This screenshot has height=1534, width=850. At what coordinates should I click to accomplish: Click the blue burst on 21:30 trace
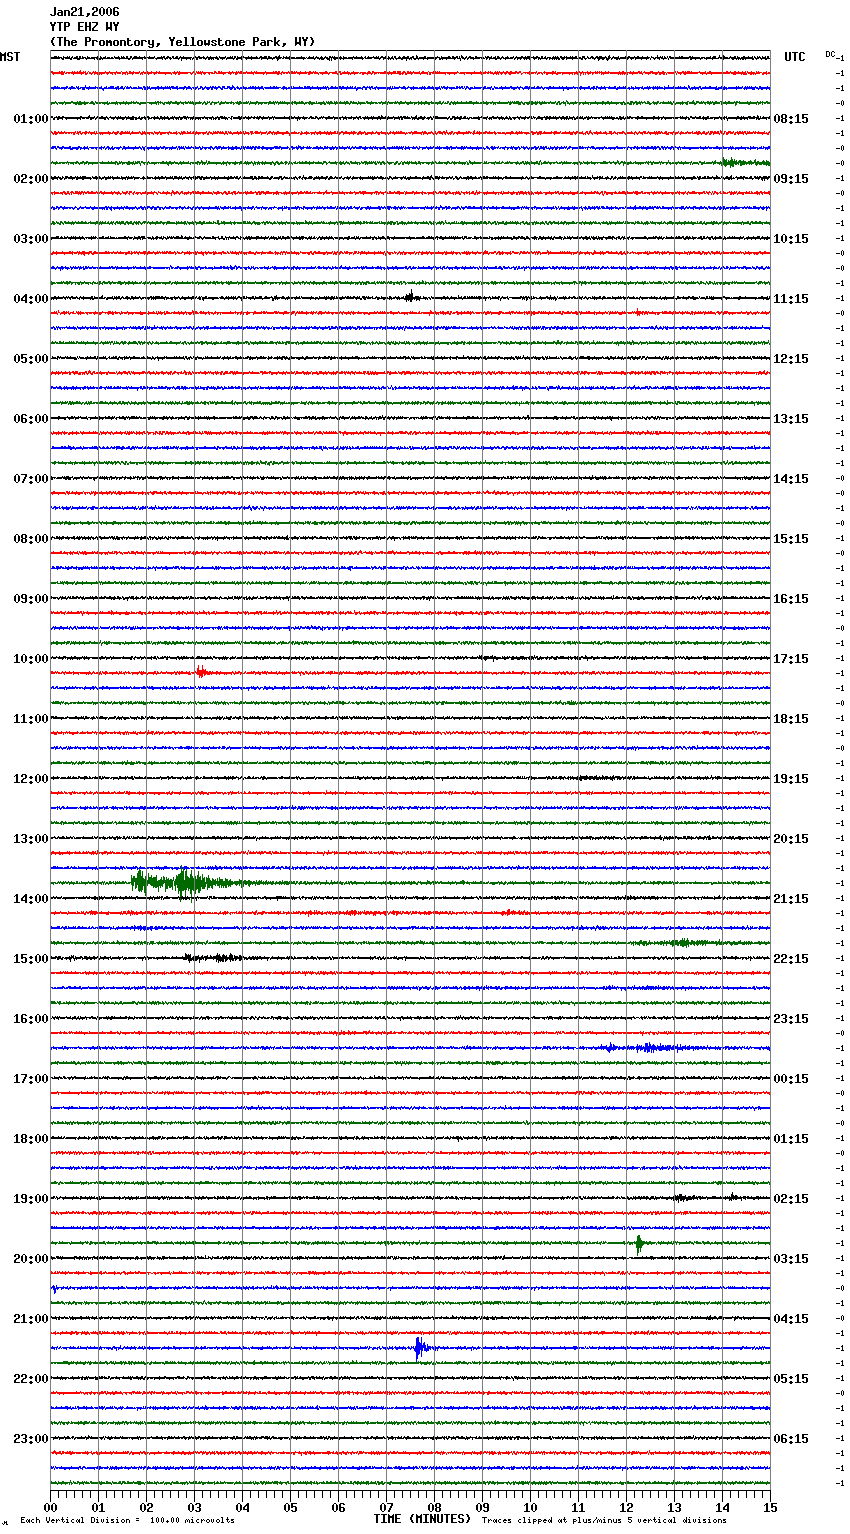pos(421,1348)
